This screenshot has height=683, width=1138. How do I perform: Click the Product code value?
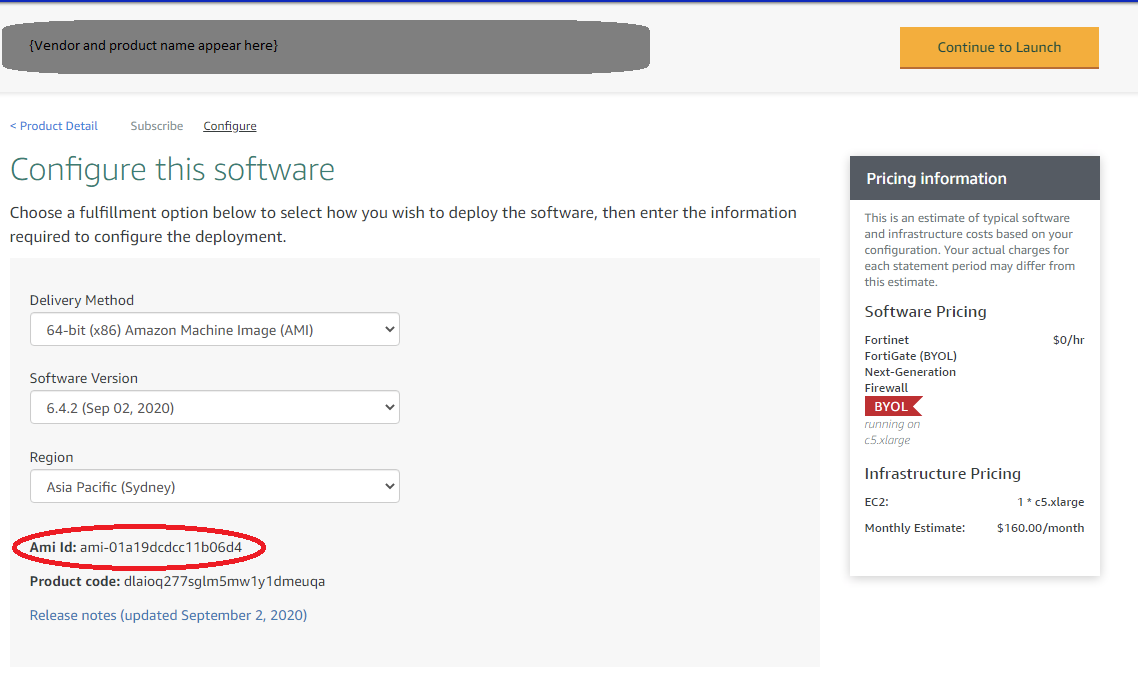click(x=224, y=581)
